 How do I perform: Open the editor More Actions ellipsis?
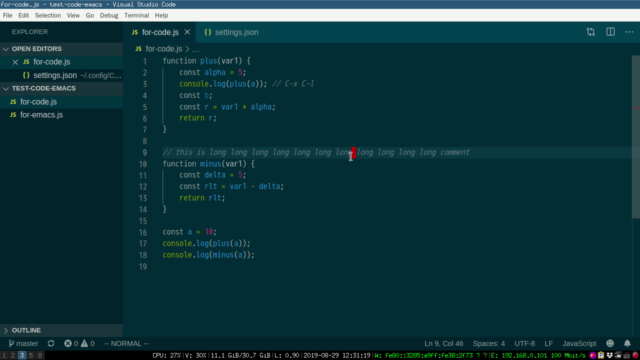[x=629, y=32]
